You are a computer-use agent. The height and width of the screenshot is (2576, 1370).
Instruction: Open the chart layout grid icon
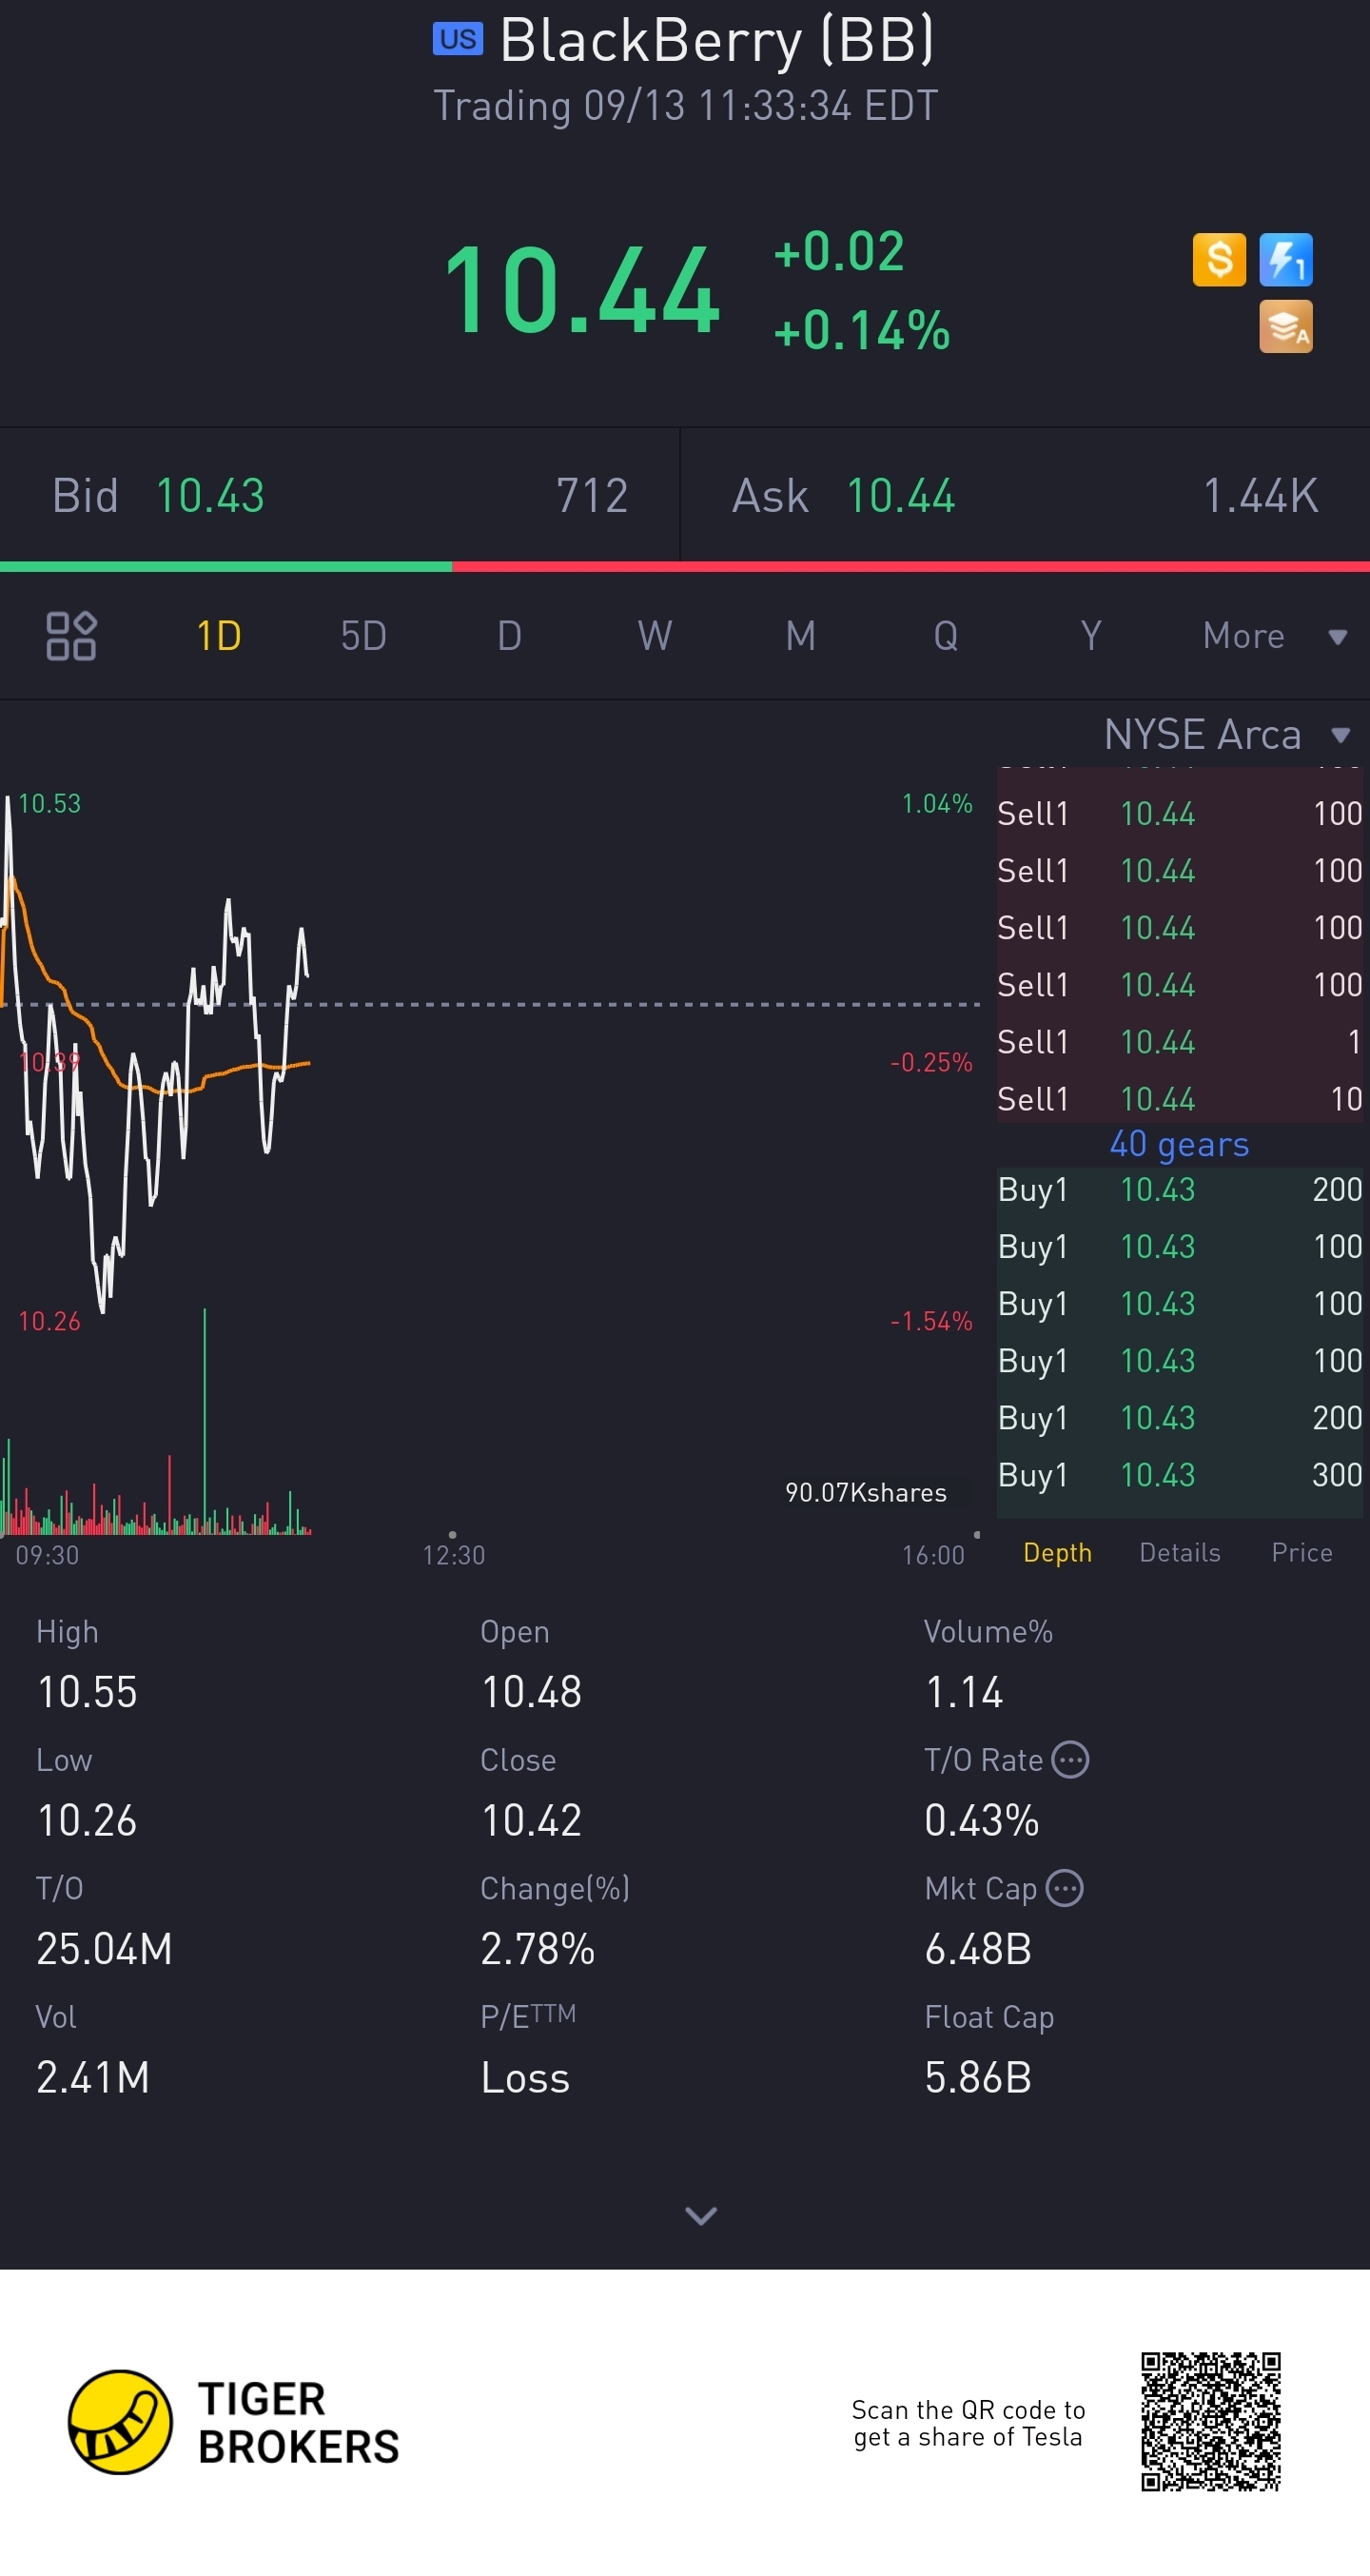click(x=71, y=636)
